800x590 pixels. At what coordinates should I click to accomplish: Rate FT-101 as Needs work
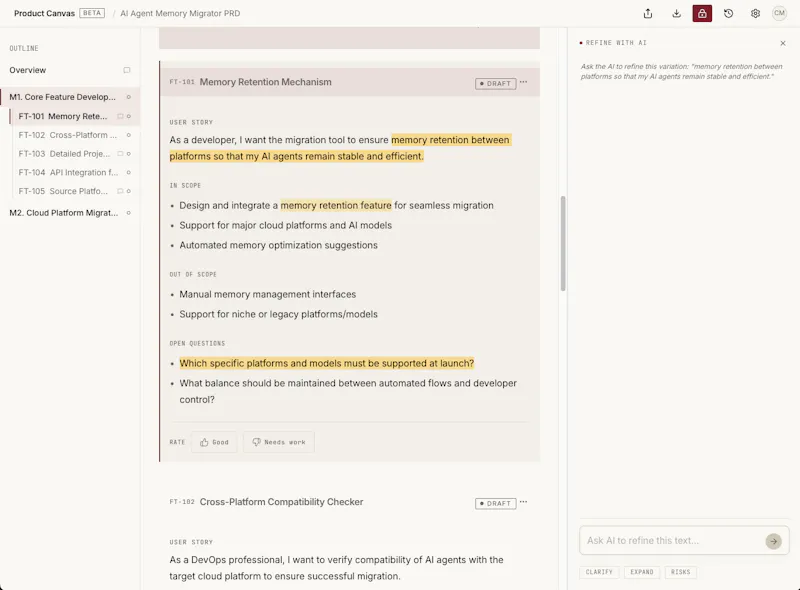click(x=279, y=442)
